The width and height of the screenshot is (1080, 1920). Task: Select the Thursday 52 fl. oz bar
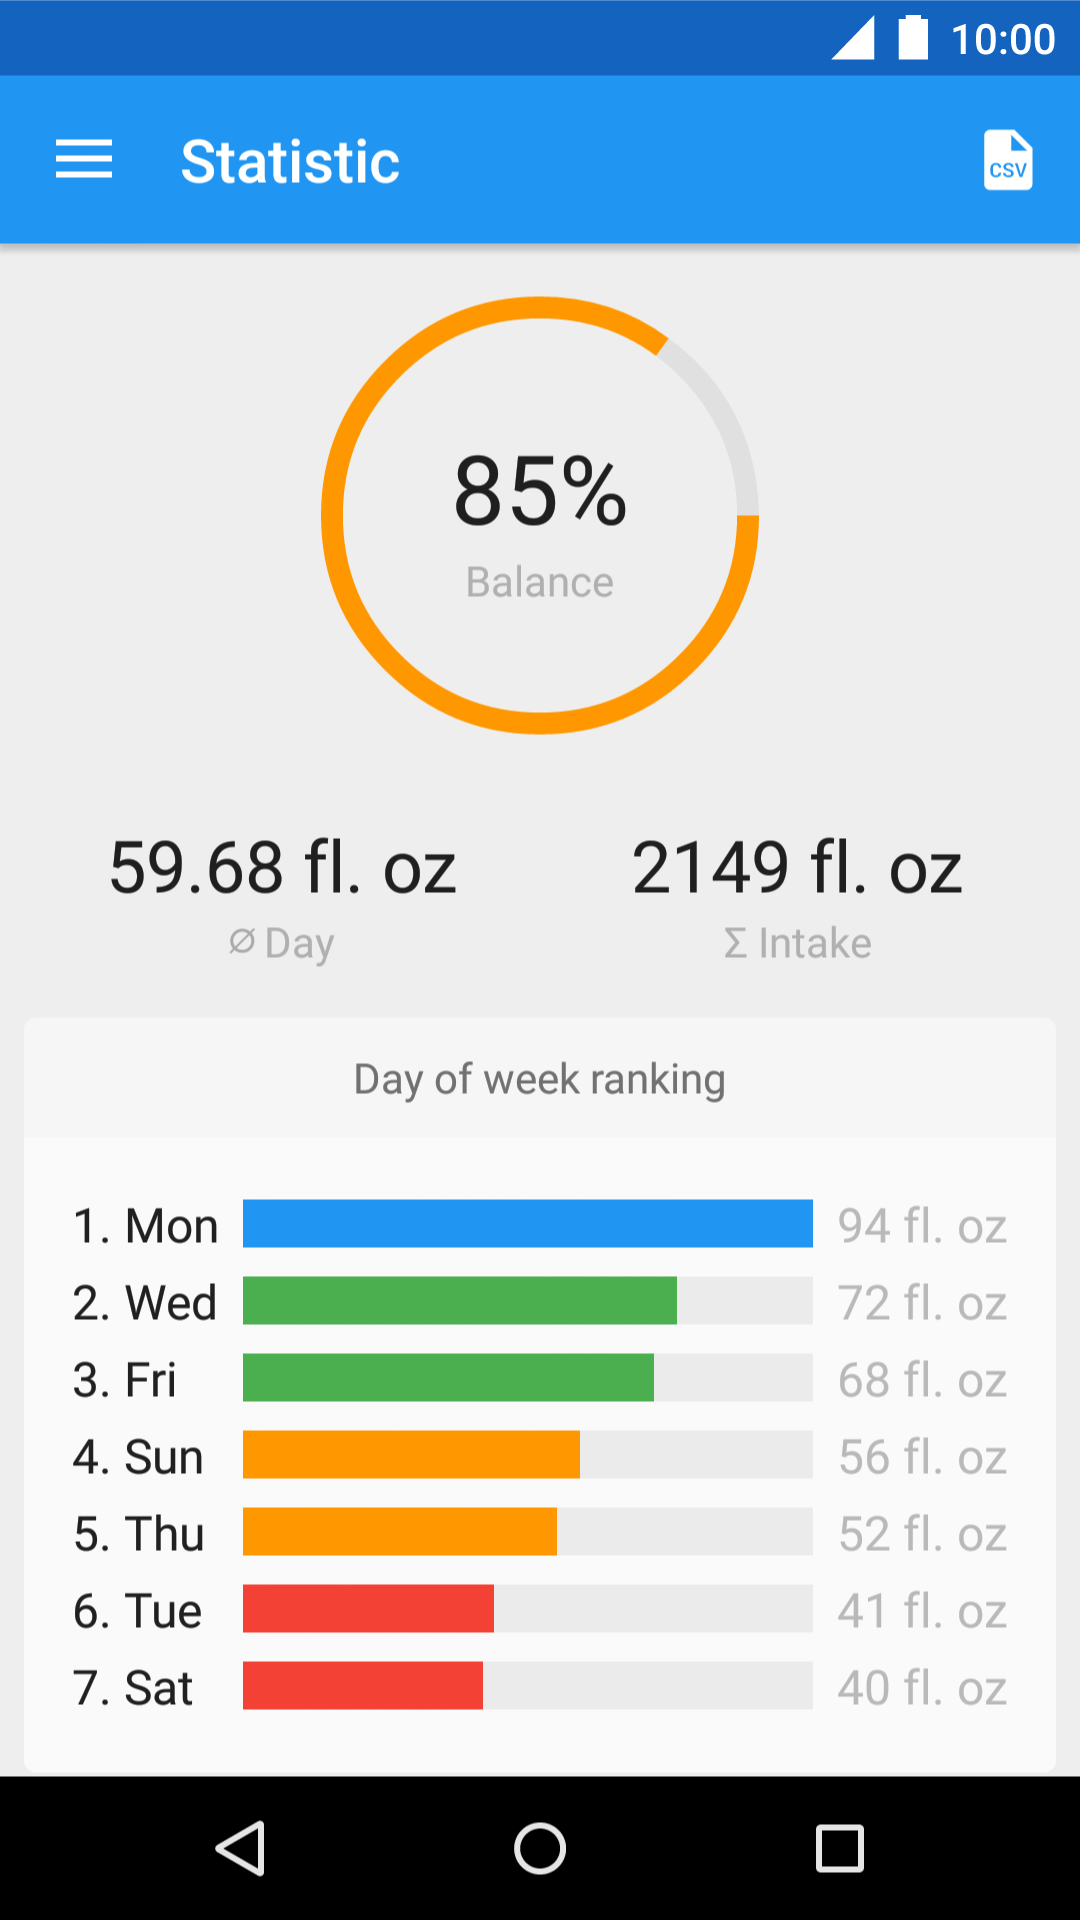[x=400, y=1532]
